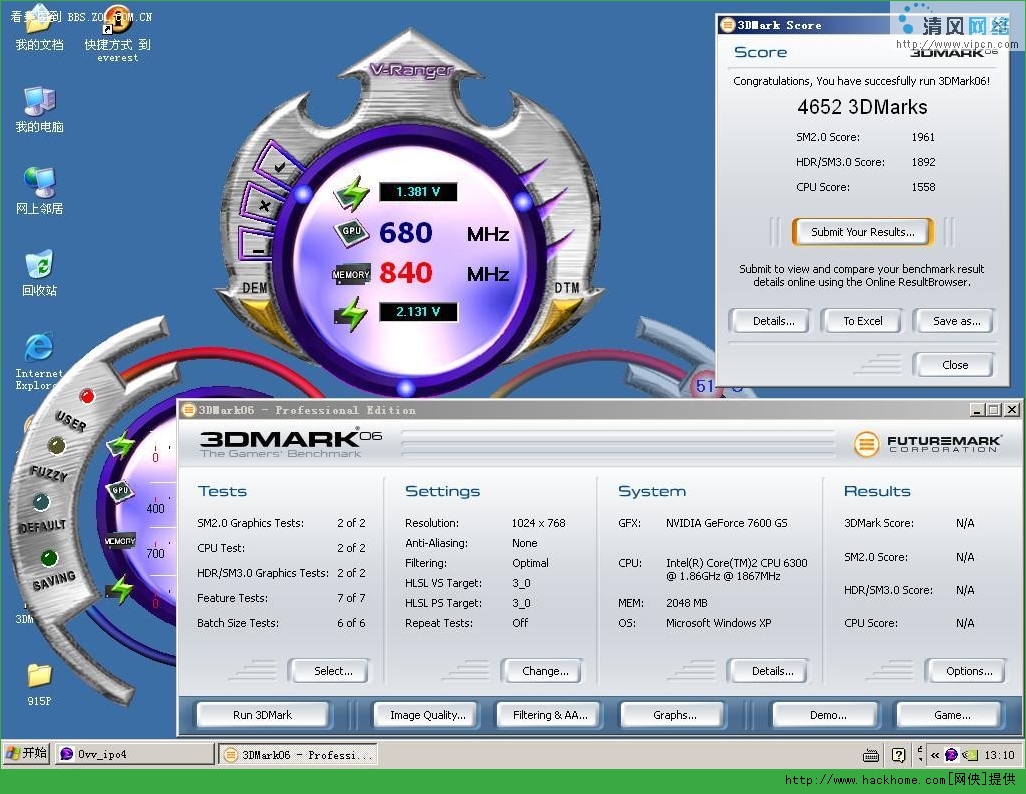The image size is (1026, 794).
Task: Click the X cancel tab on V-Ranger
Action: [x=263, y=206]
